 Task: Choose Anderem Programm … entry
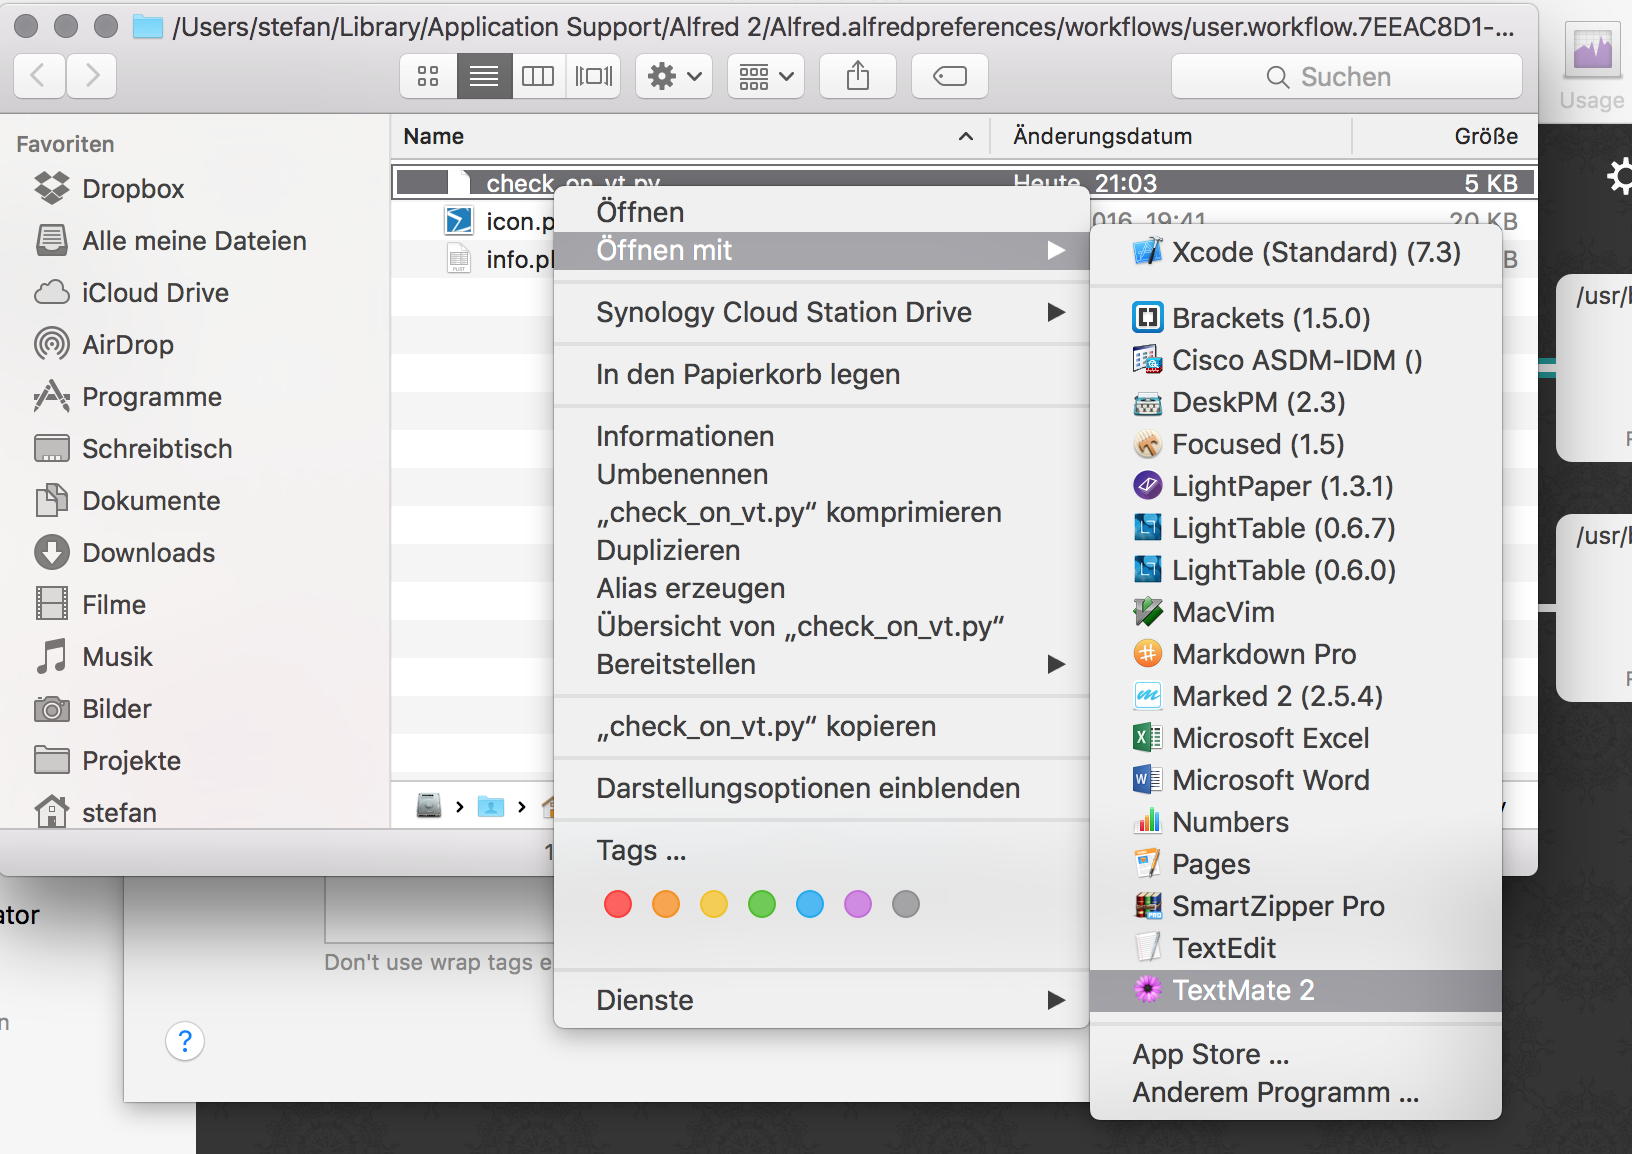(x=1296, y=1092)
